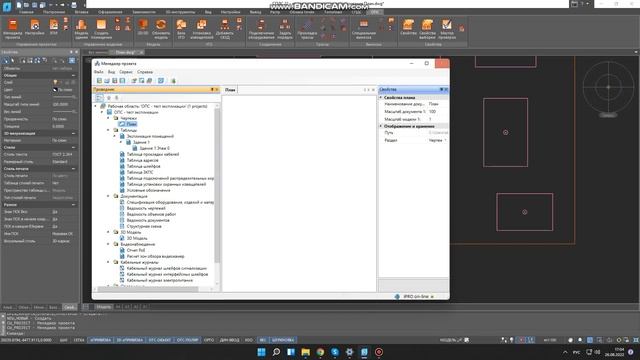Pin the Проводник panel
640x360 pixels.
click(212, 89)
